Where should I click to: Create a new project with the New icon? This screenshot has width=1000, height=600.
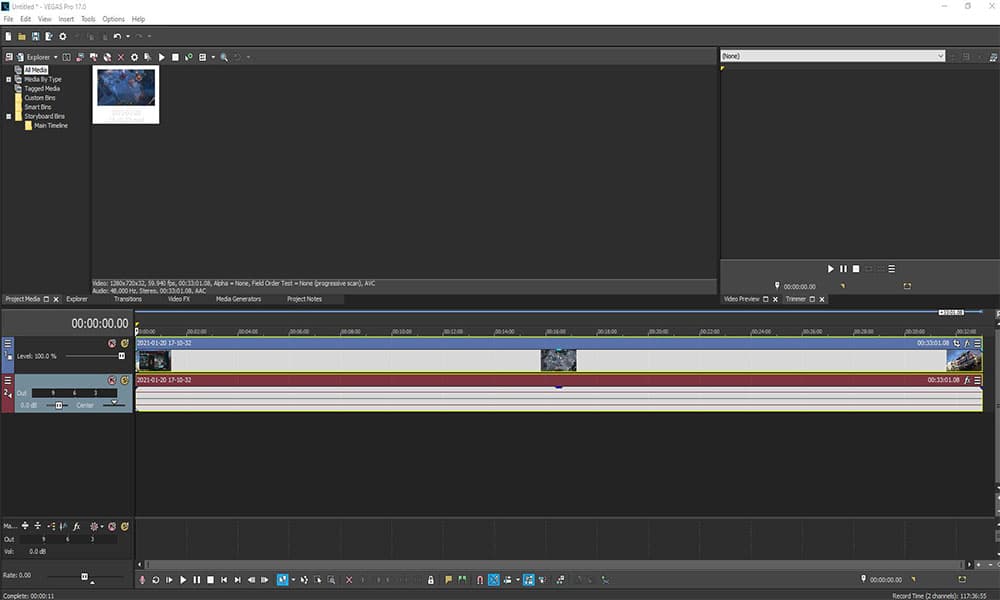pyautogui.click(x=8, y=36)
